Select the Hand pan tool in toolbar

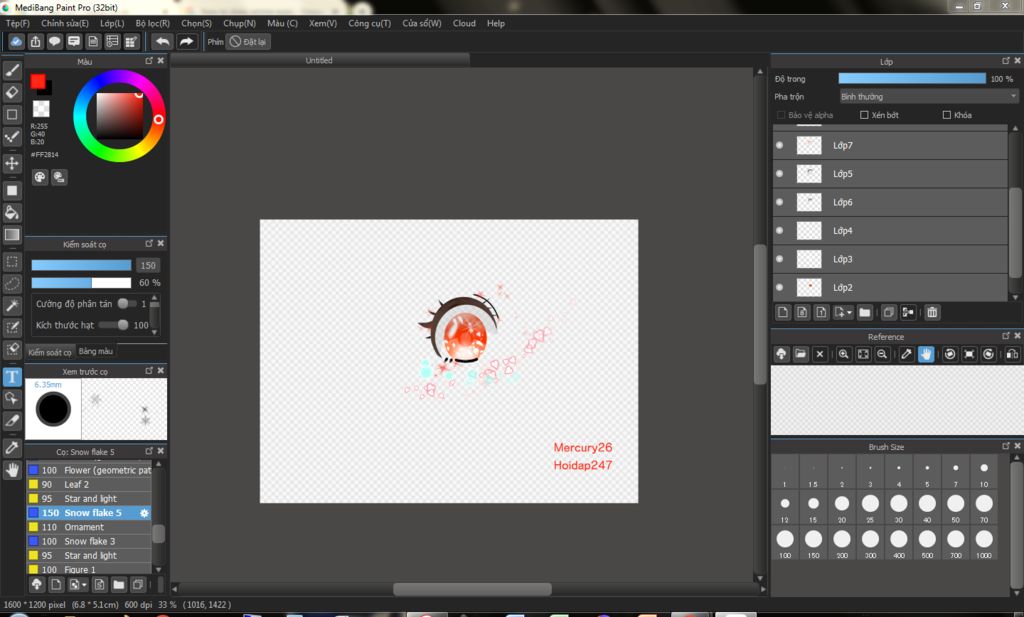click(12, 470)
